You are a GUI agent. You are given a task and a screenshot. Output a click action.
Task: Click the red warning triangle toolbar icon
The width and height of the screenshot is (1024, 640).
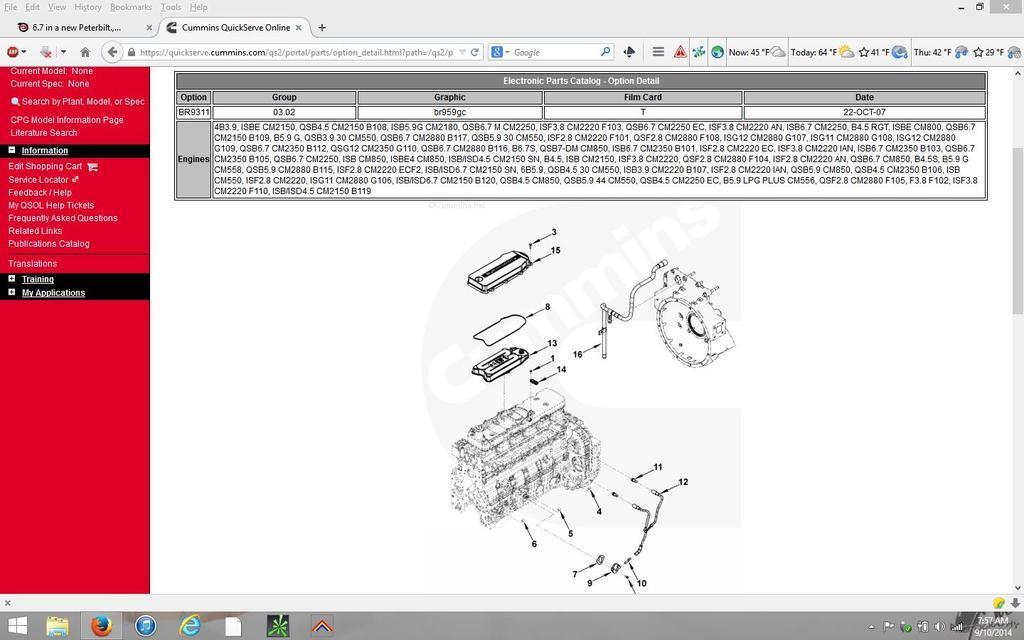(x=680, y=52)
